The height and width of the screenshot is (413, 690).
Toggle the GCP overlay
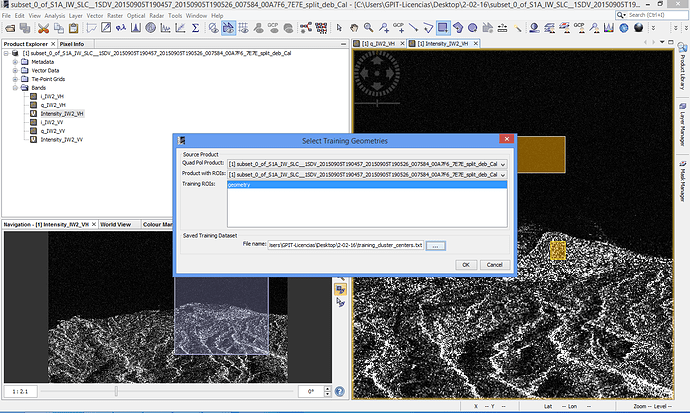[273, 28]
